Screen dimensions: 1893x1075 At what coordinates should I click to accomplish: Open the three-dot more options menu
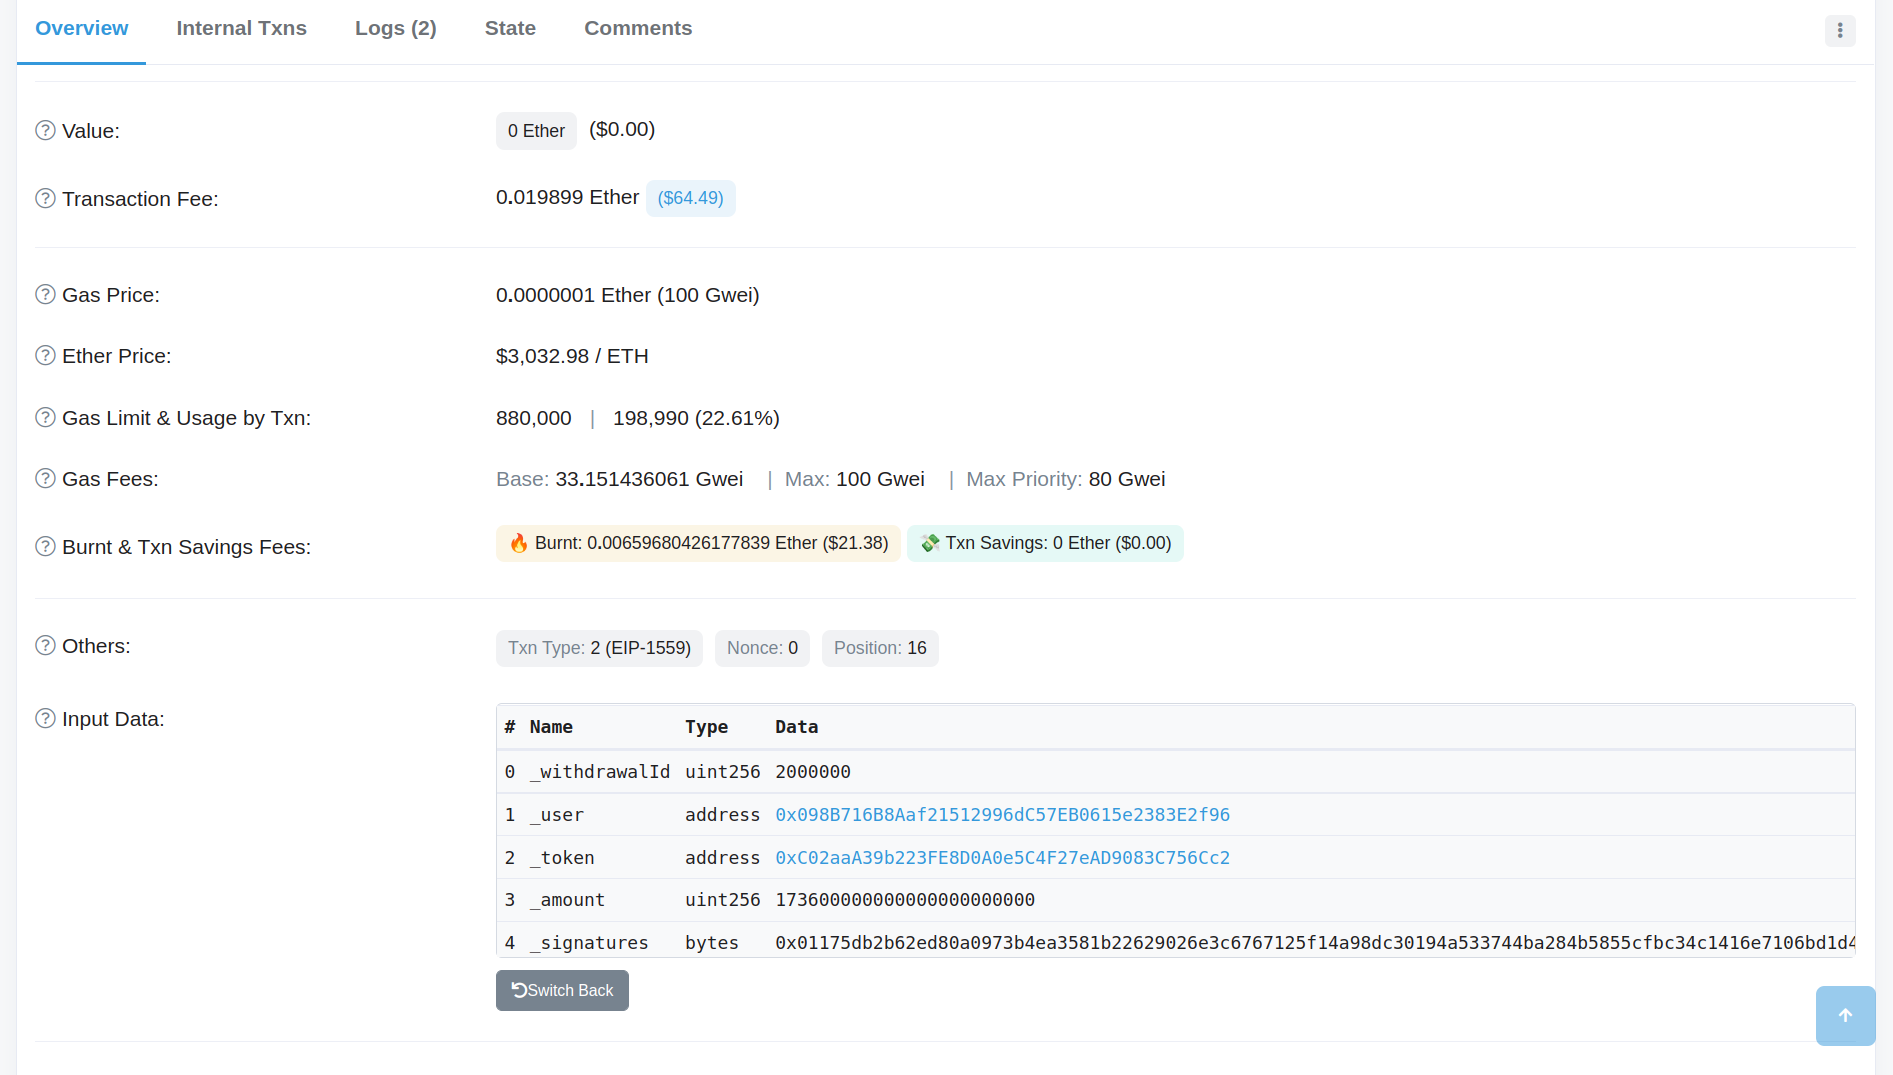pyautogui.click(x=1840, y=30)
